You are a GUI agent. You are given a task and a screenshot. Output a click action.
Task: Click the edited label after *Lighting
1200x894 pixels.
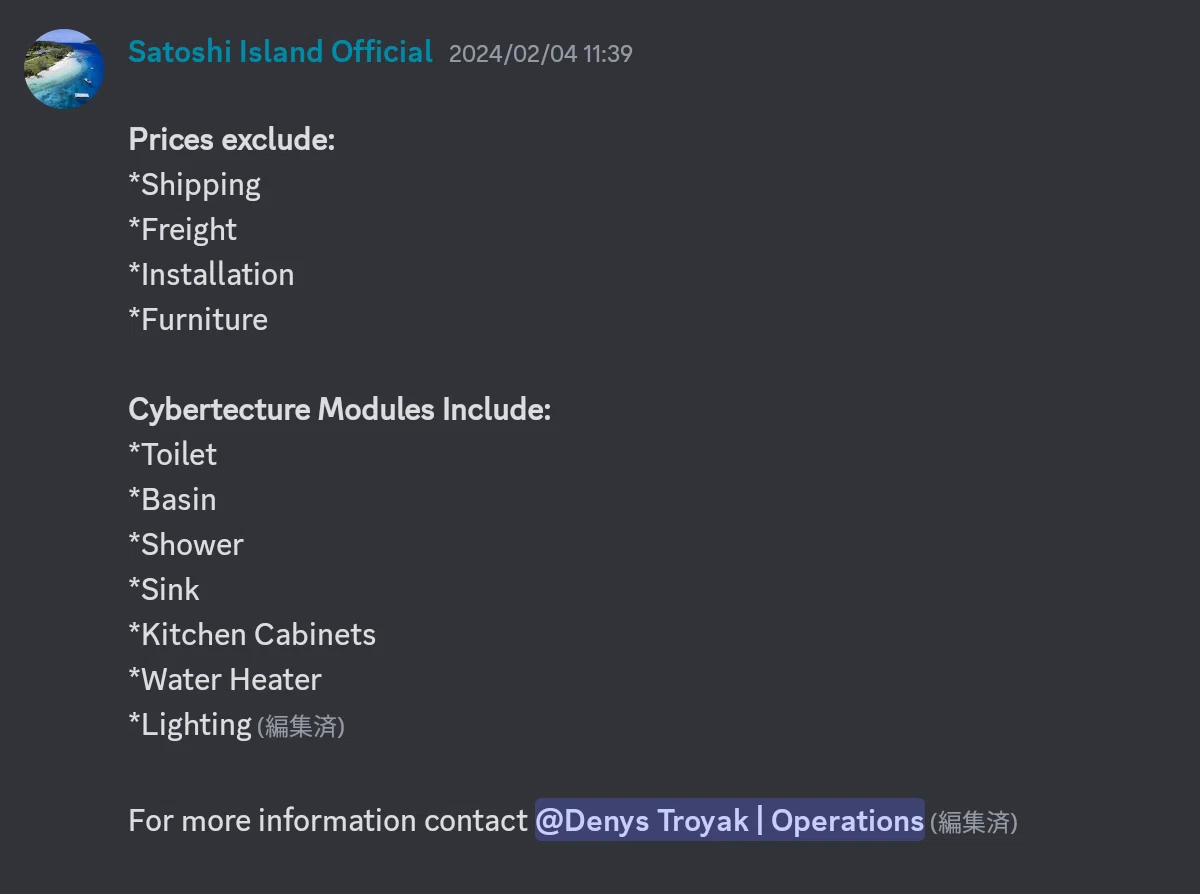301,726
